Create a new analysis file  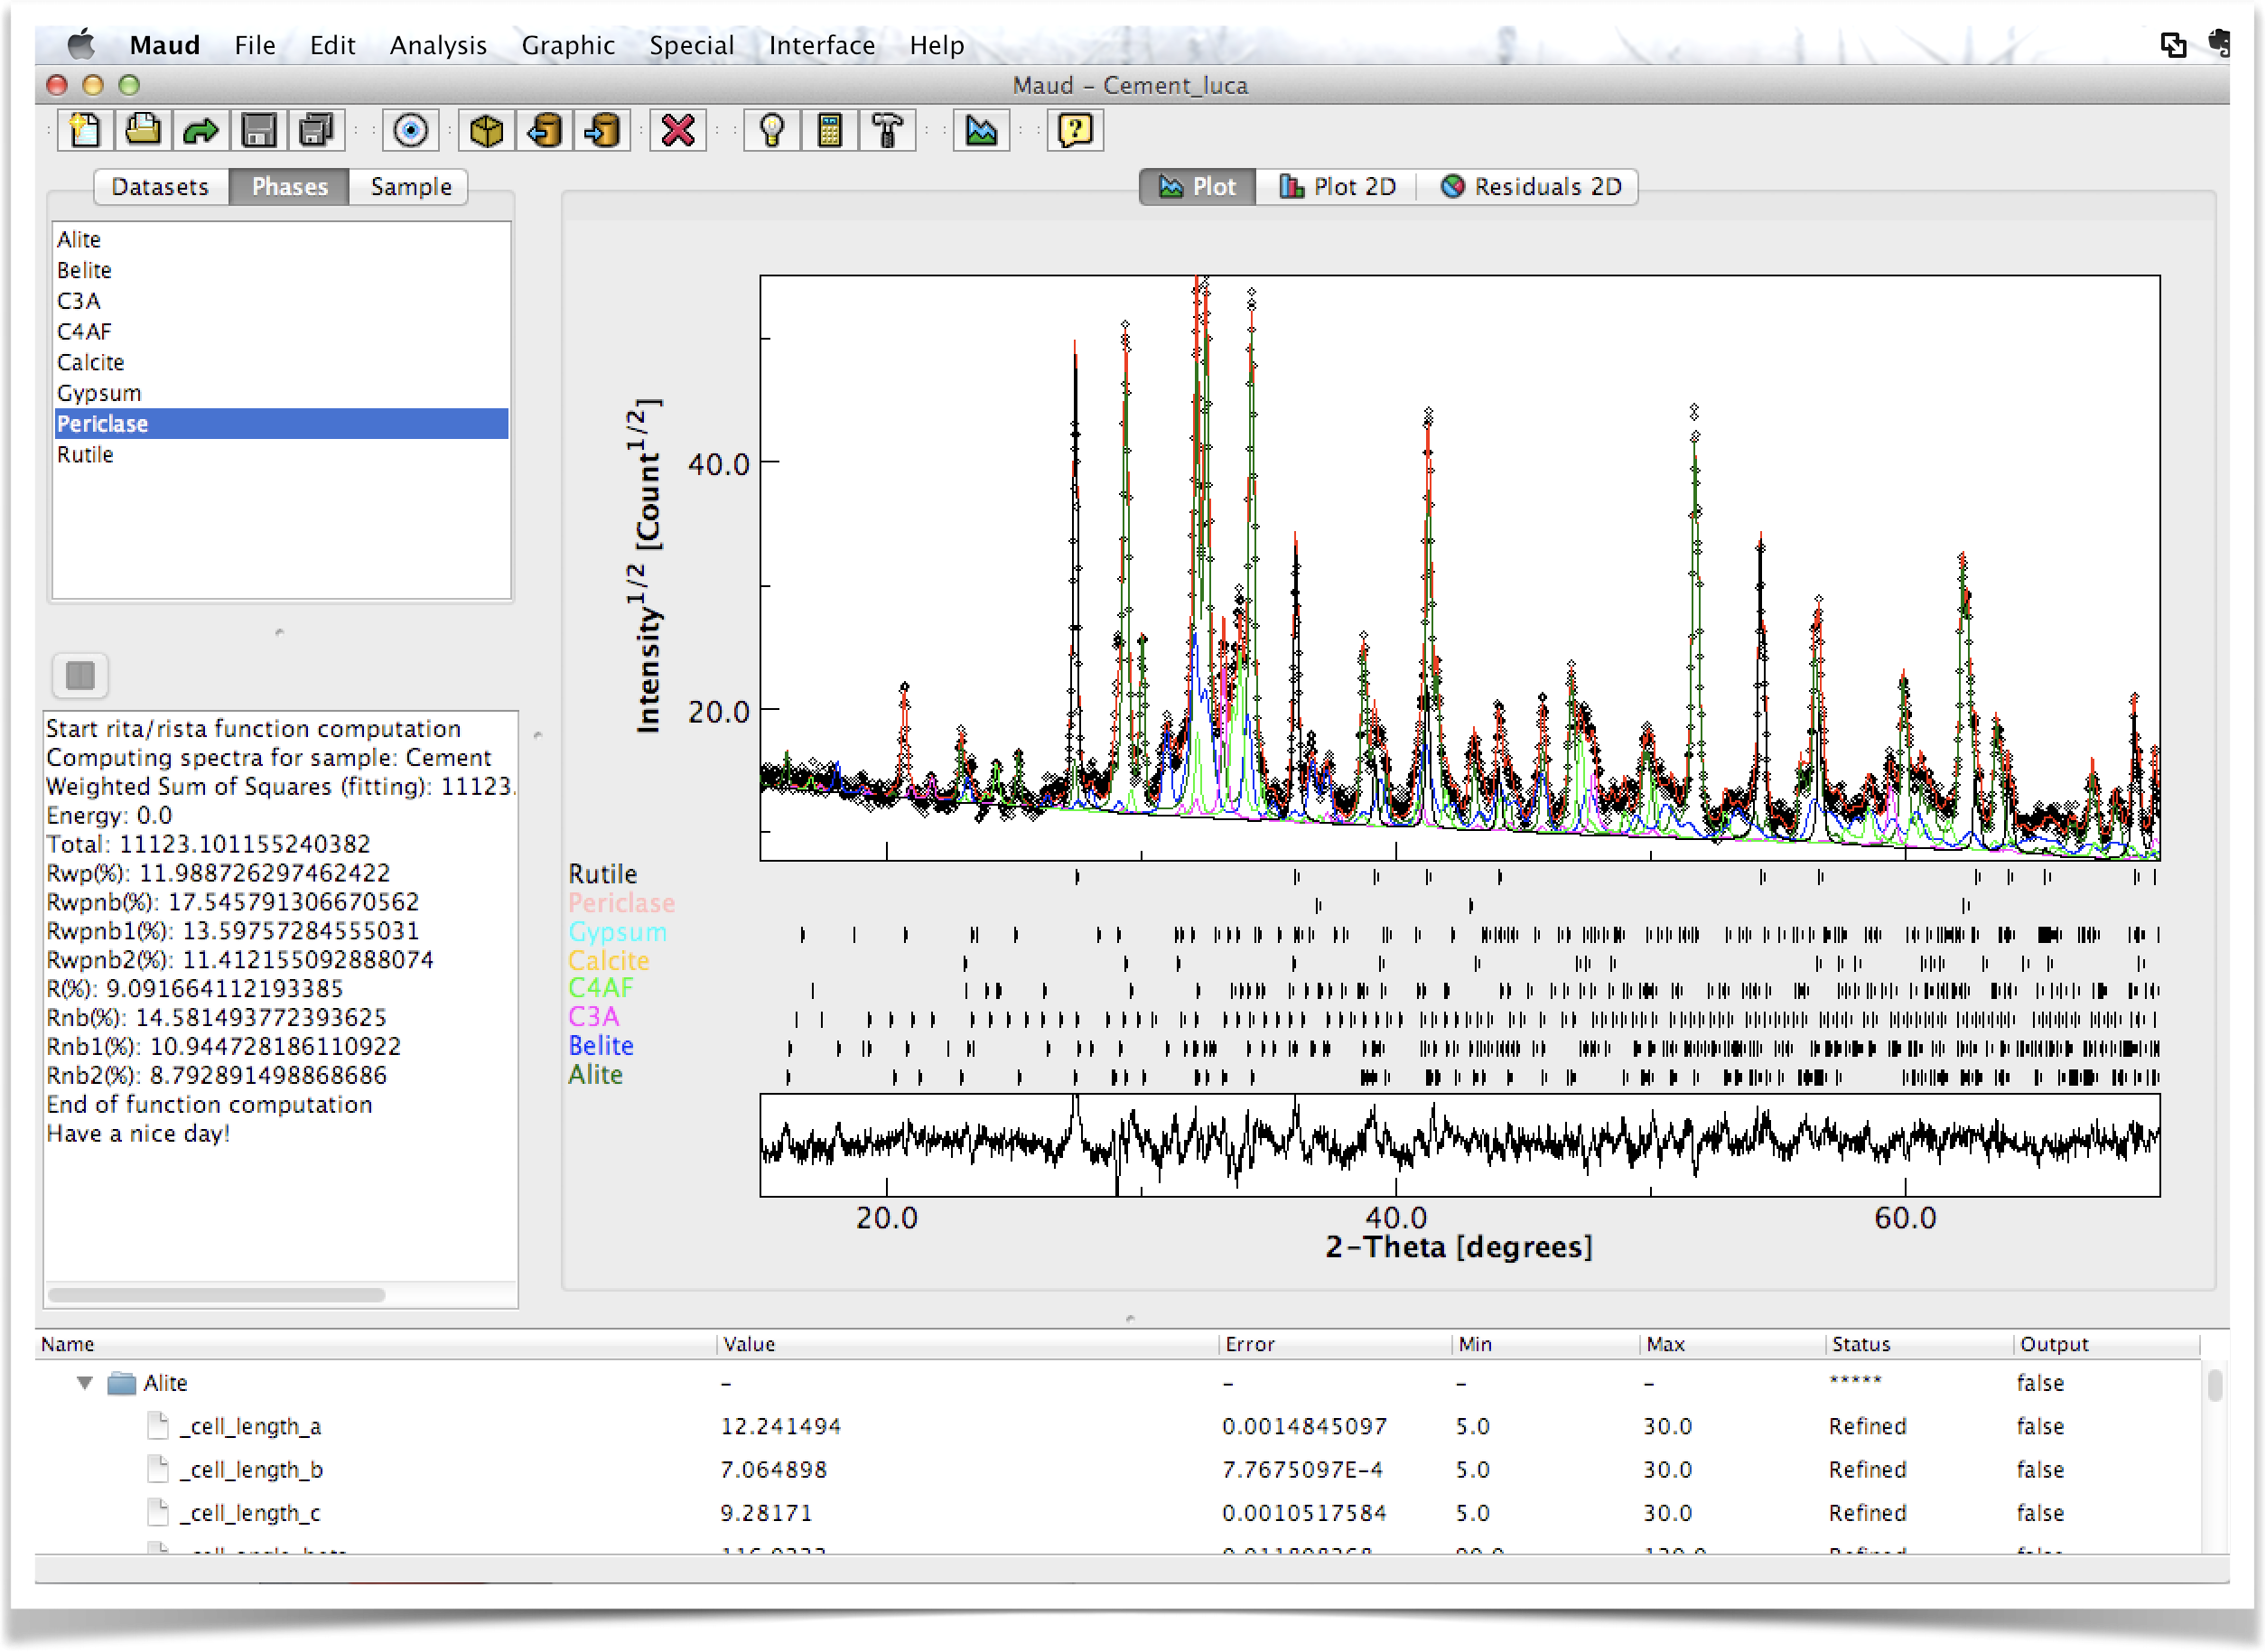pos(84,131)
